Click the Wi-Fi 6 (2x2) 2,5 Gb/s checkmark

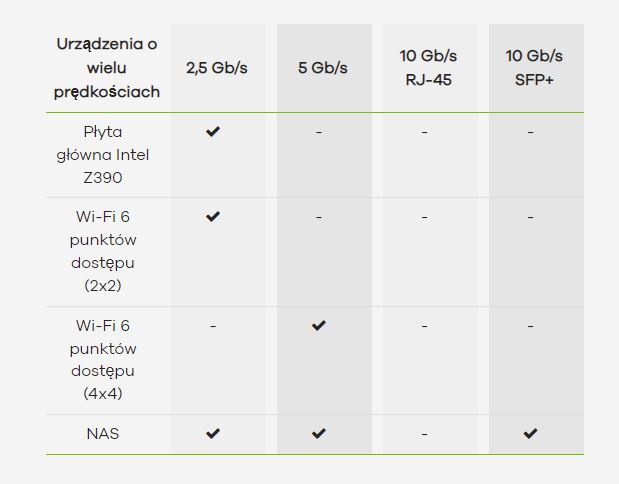213,216
